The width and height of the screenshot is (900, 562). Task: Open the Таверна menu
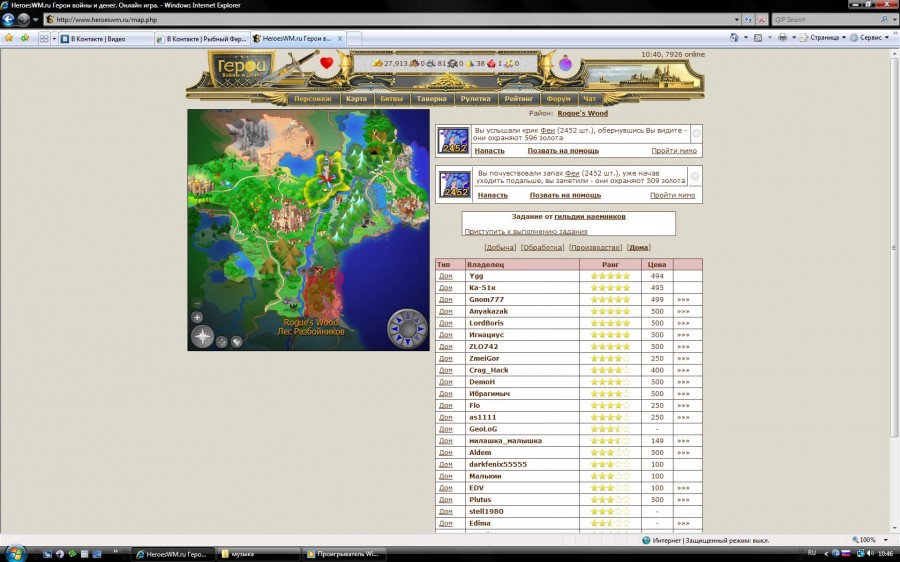432,99
